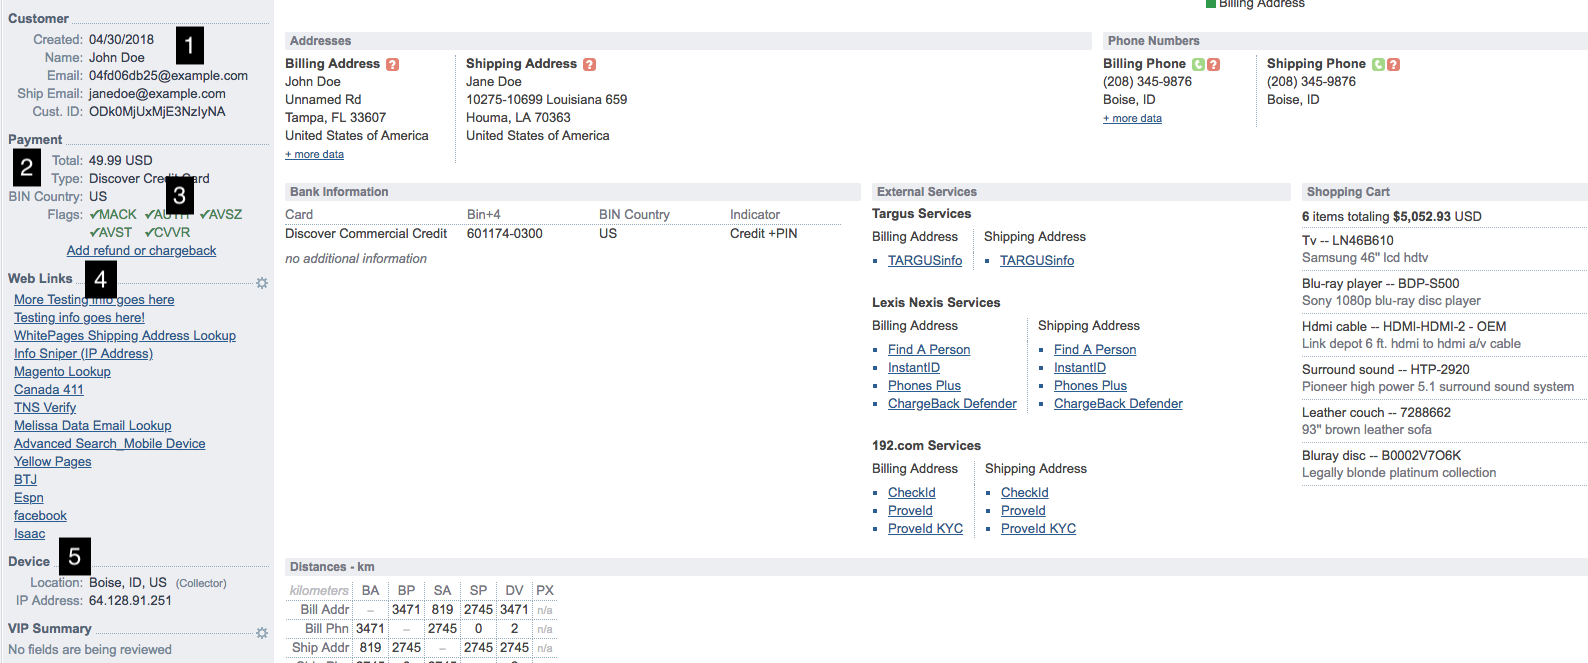Expand more data under Billing Phone
Viewport: 1588px width, 663px height.
1132,118
